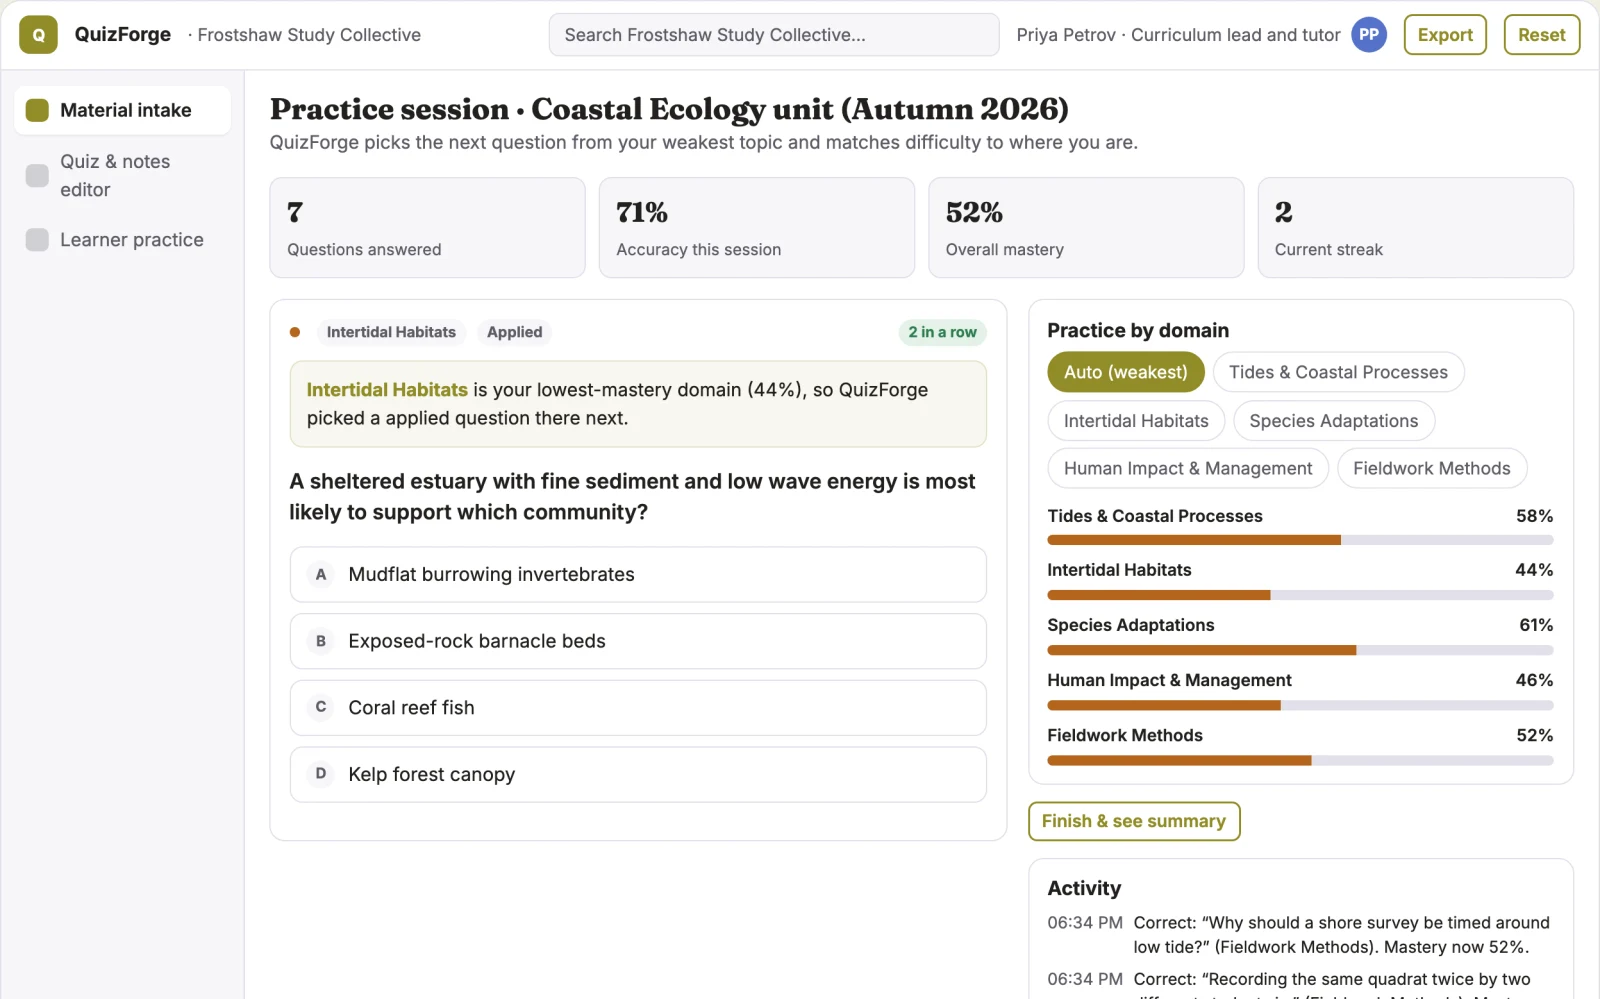The image size is (1600, 999).
Task: Click the Material intake sidebar icon
Action: pyautogui.click(x=37, y=110)
